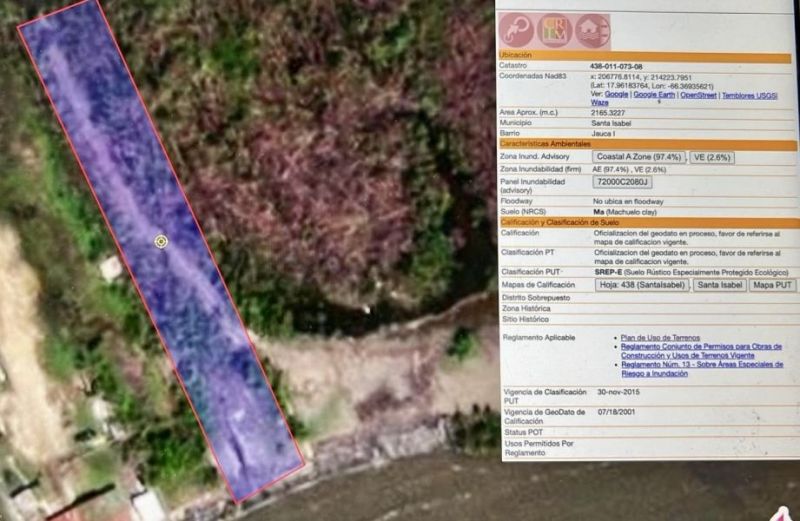Open Reglamento Núm. 13 flood risk link
800x521 pixels.
(x=701, y=369)
